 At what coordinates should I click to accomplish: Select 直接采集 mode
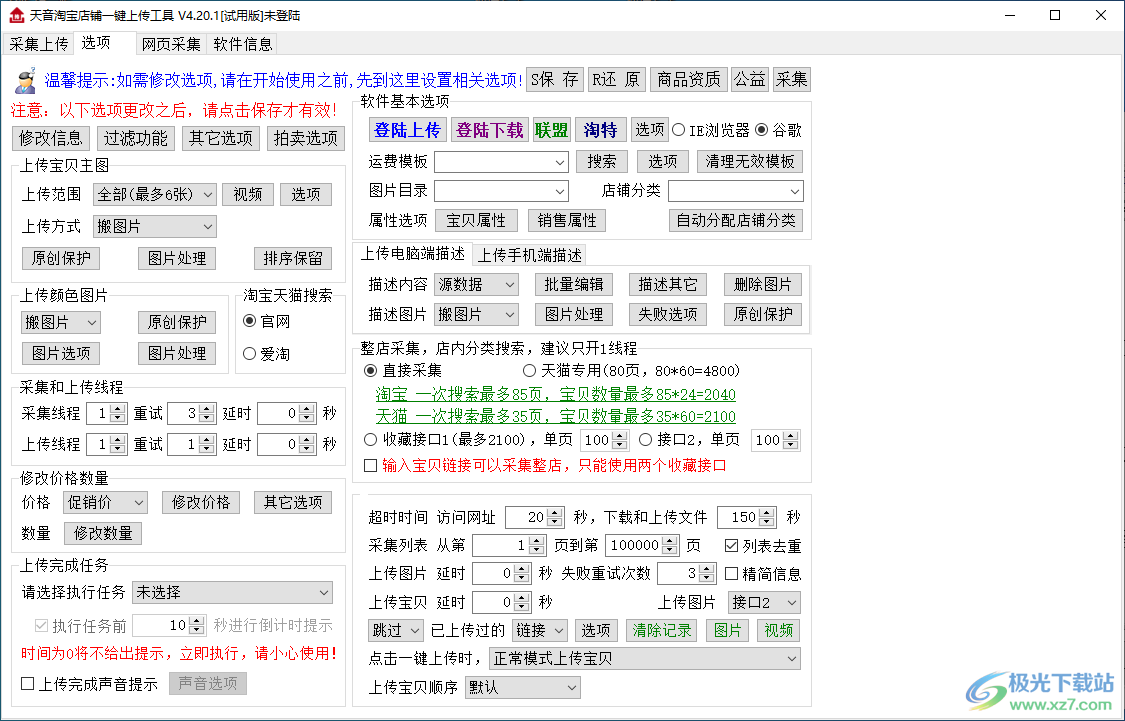[x=403, y=371]
